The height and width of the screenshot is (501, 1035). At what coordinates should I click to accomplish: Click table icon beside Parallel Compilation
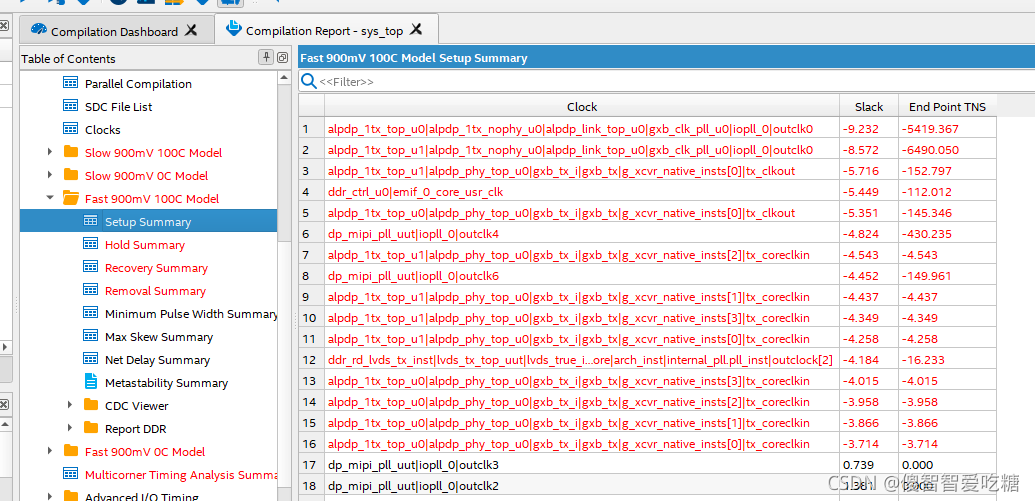71,83
